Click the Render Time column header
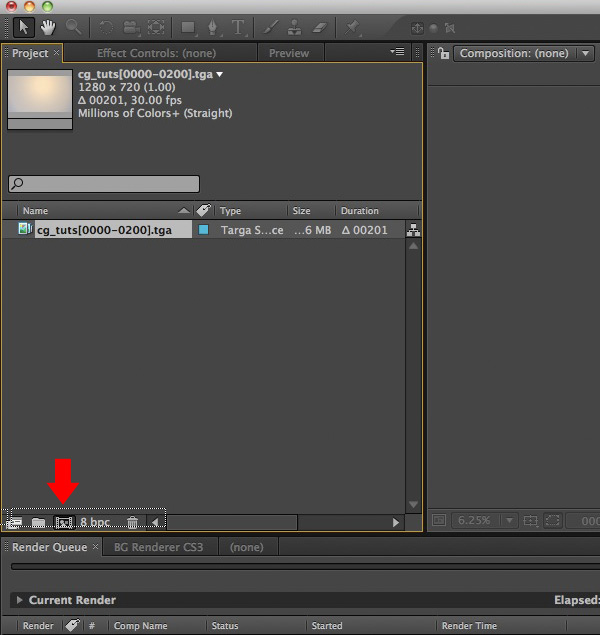 pyautogui.click(x=469, y=626)
